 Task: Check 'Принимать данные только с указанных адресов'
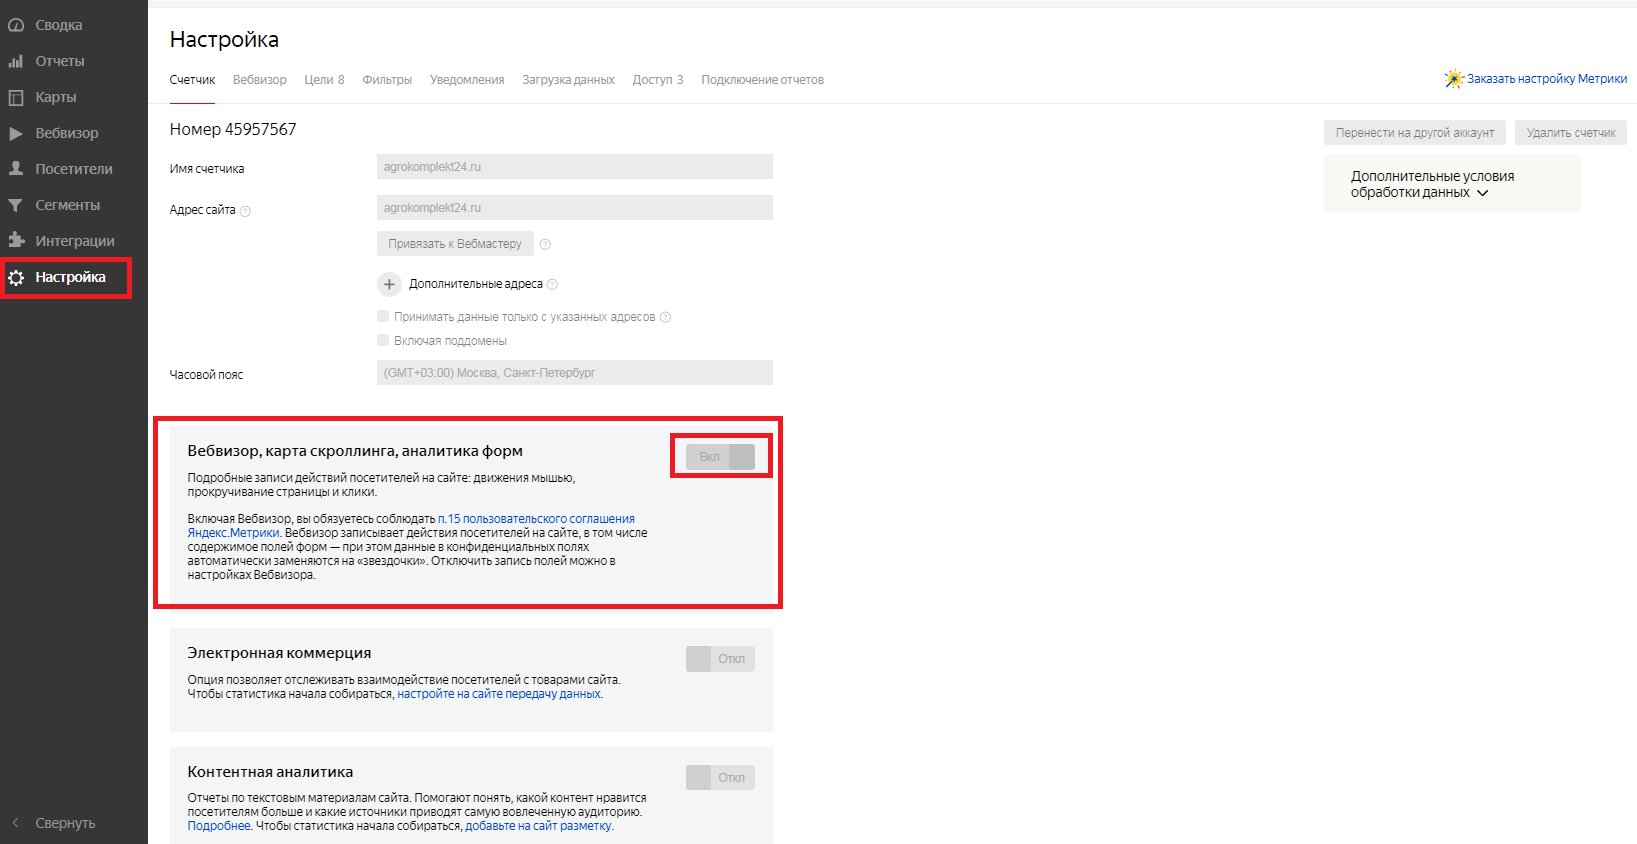[383, 316]
